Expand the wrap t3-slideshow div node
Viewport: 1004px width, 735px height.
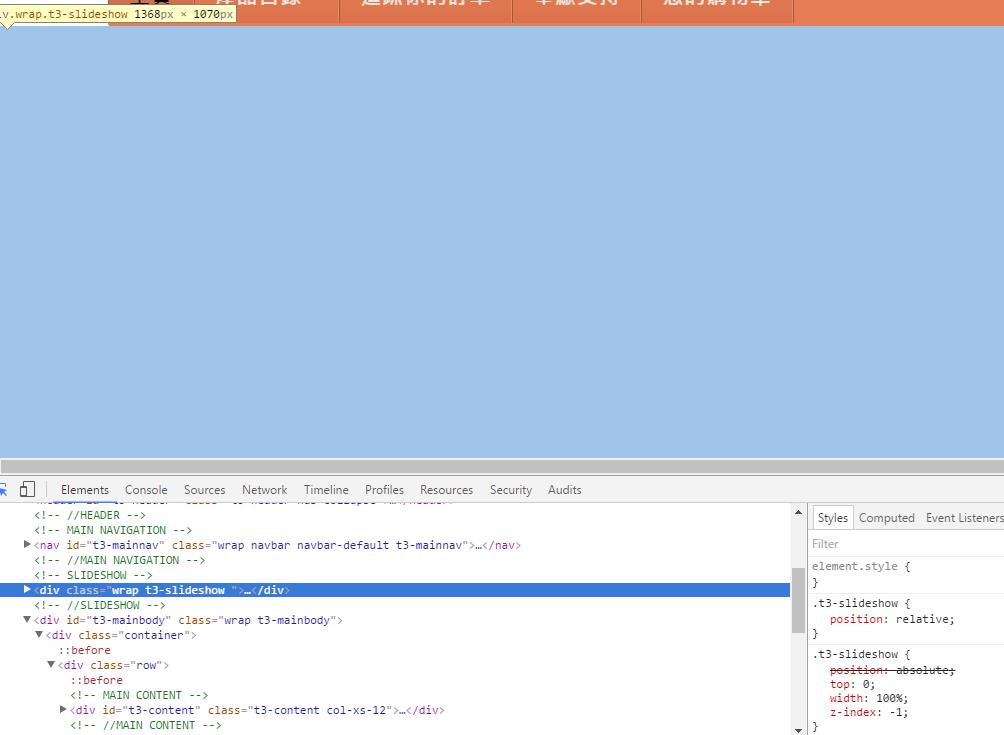(x=27, y=590)
